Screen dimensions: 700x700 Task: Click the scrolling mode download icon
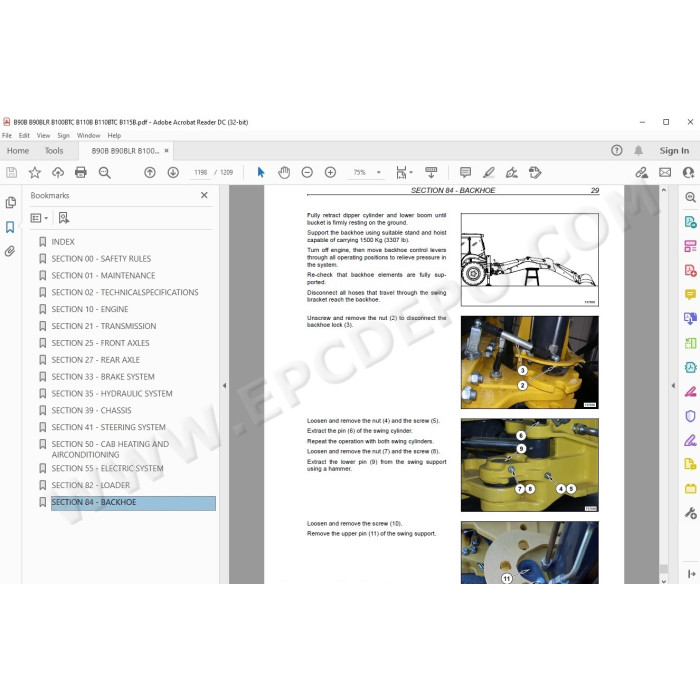point(431,172)
